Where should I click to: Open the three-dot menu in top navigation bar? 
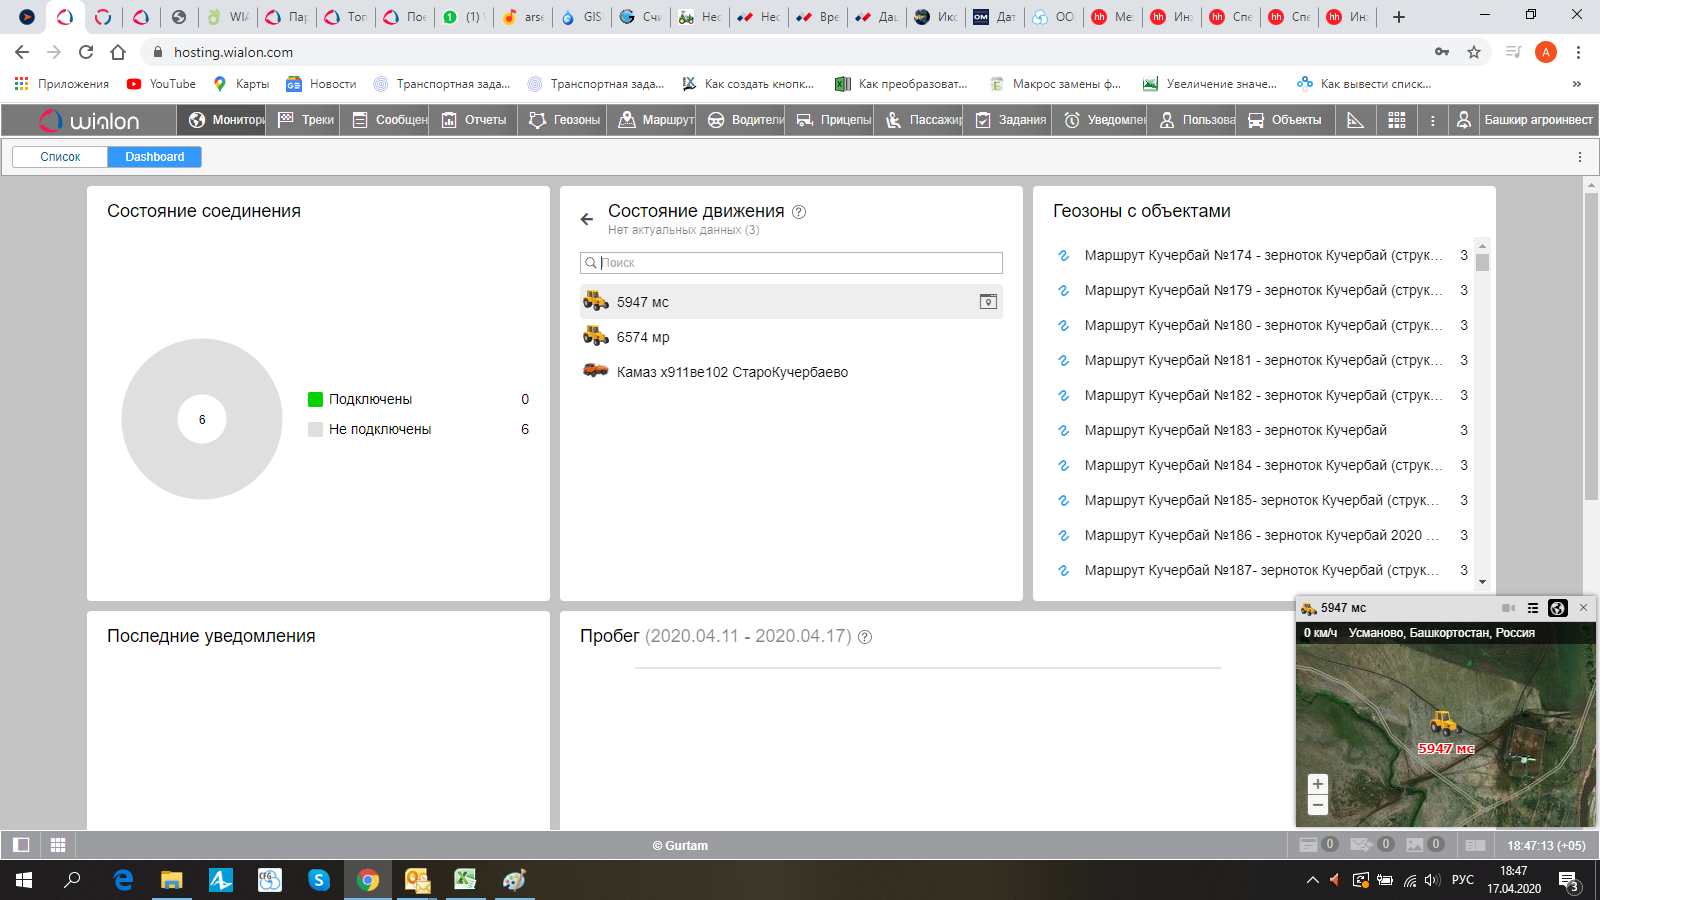click(x=1432, y=120)
